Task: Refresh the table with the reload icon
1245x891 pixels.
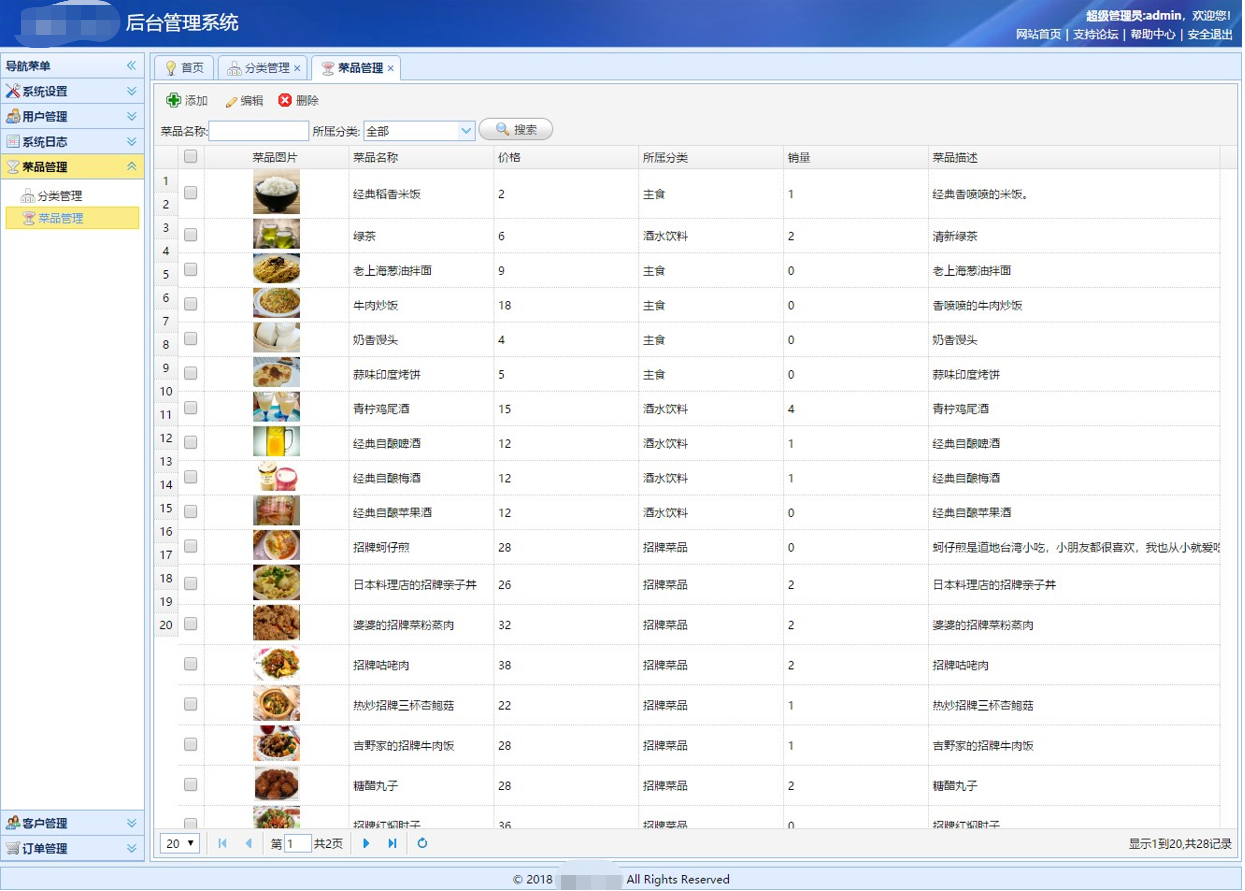Action: pos(421,844)
